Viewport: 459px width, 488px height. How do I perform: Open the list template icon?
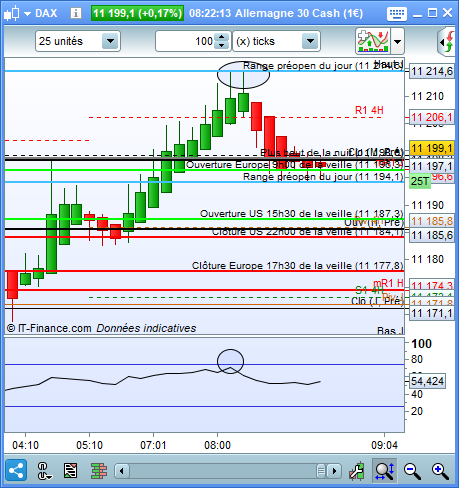point(70,471)
